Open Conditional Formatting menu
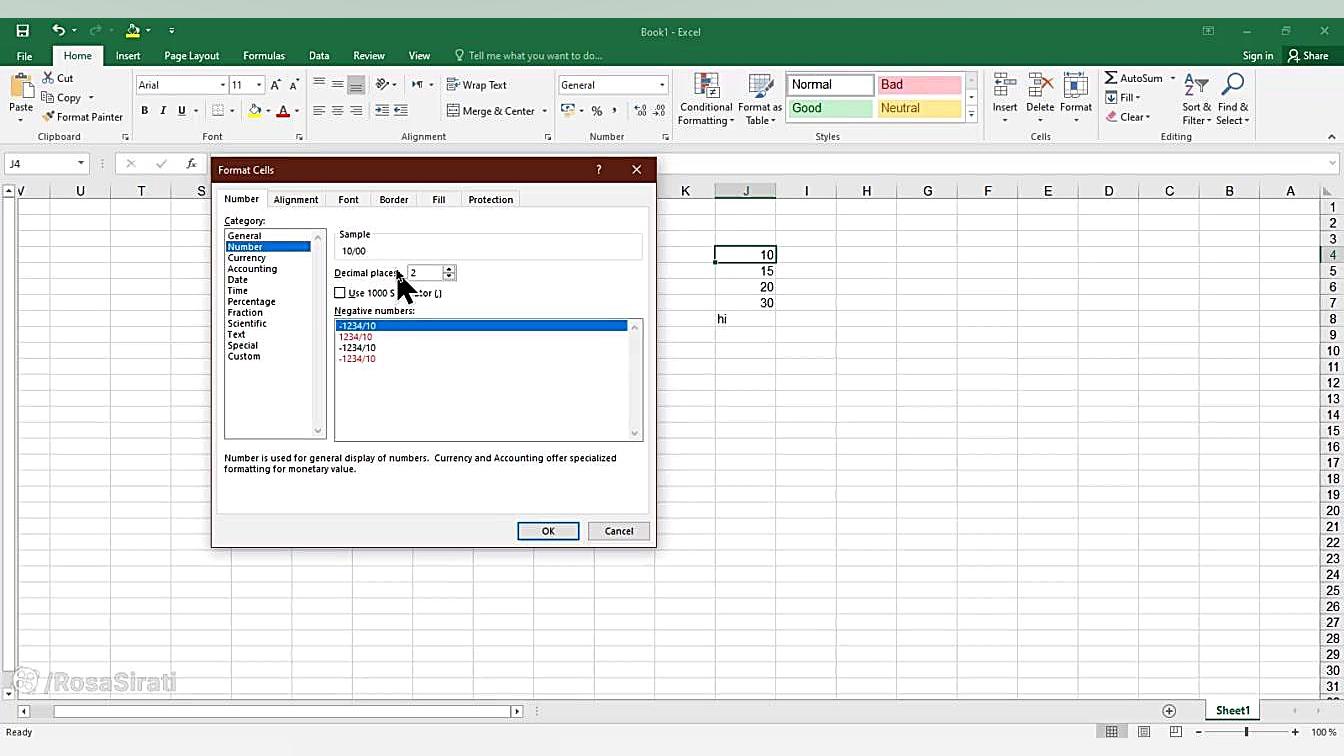Viewport: 1344px width, 756px height. point(706,99)
